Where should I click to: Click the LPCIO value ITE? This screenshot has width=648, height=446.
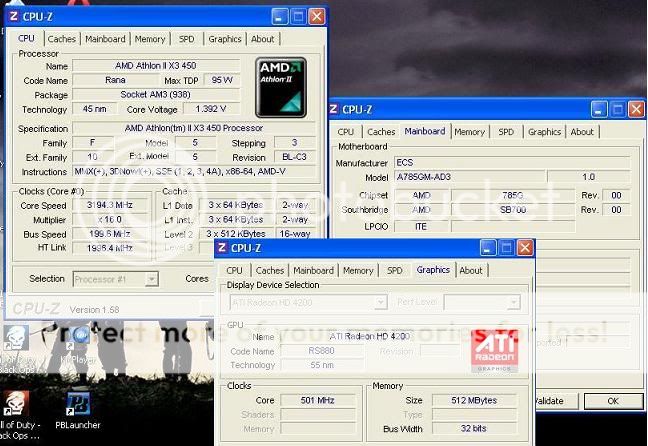(421, 227)
